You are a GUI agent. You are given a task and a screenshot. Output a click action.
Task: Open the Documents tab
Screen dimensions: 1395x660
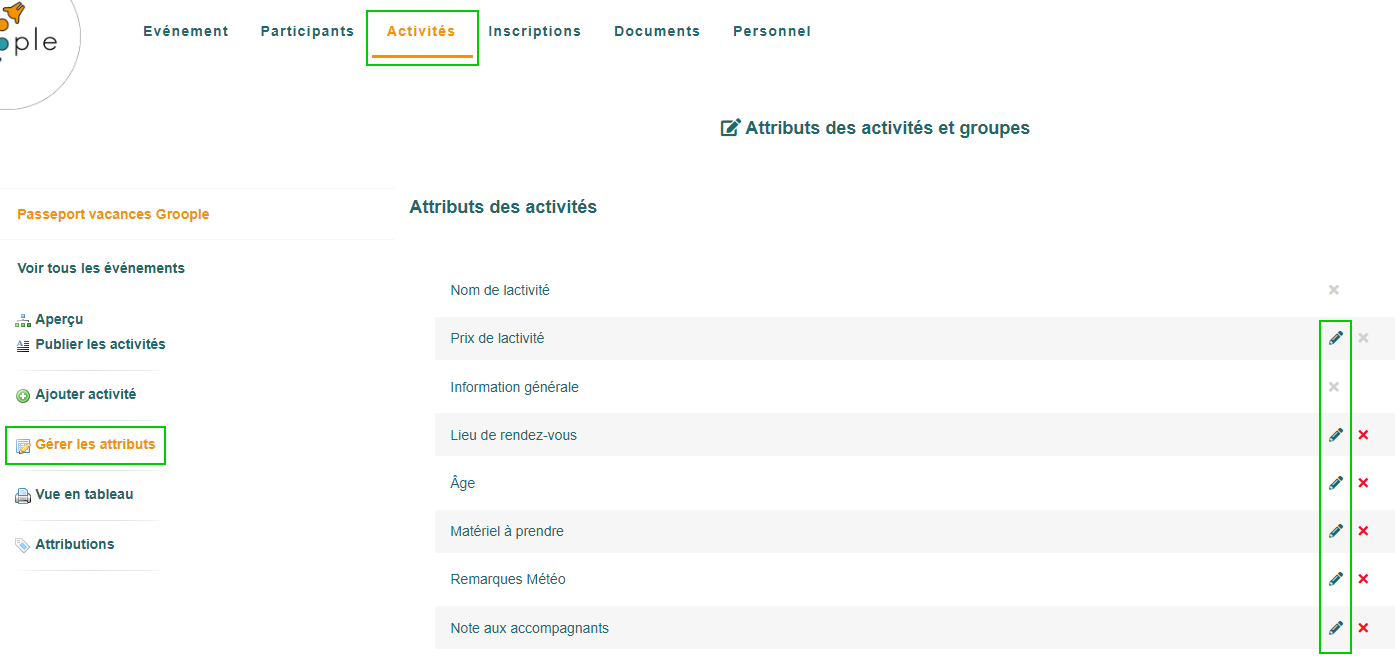pyautogui.click(x=657, y=31)
